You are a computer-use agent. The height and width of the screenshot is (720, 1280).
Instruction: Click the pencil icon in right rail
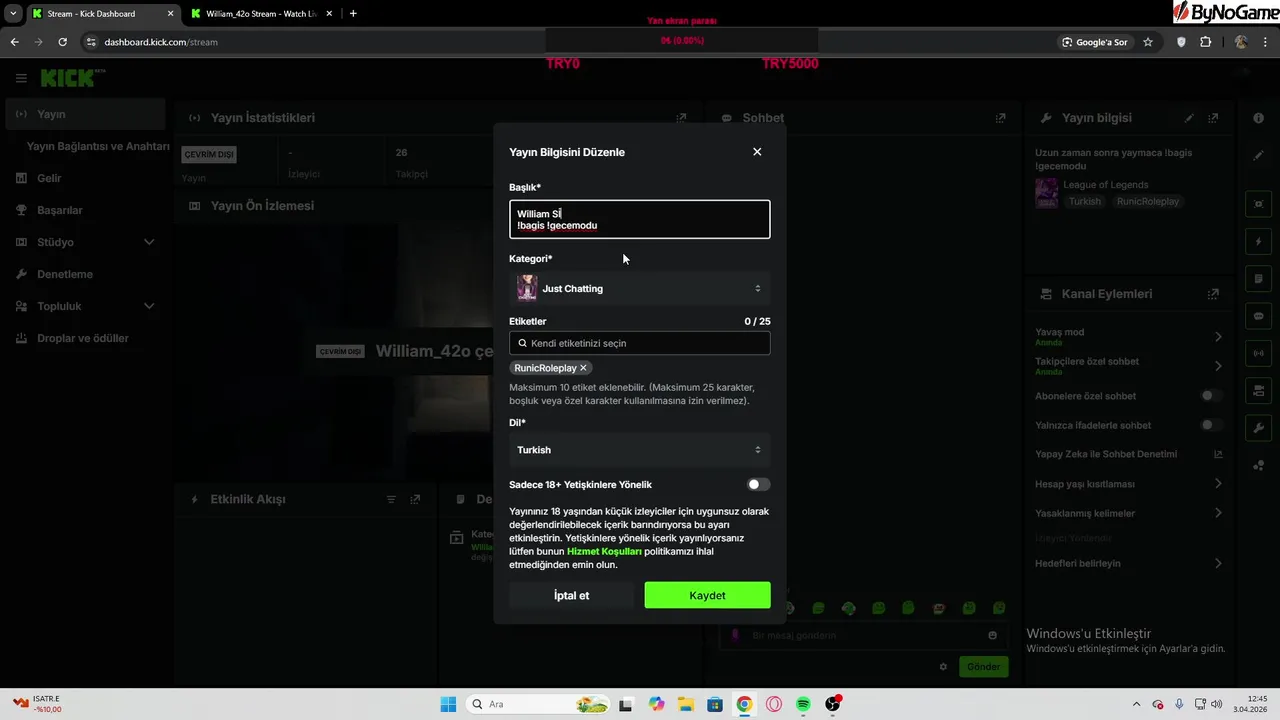[1258, 156]
